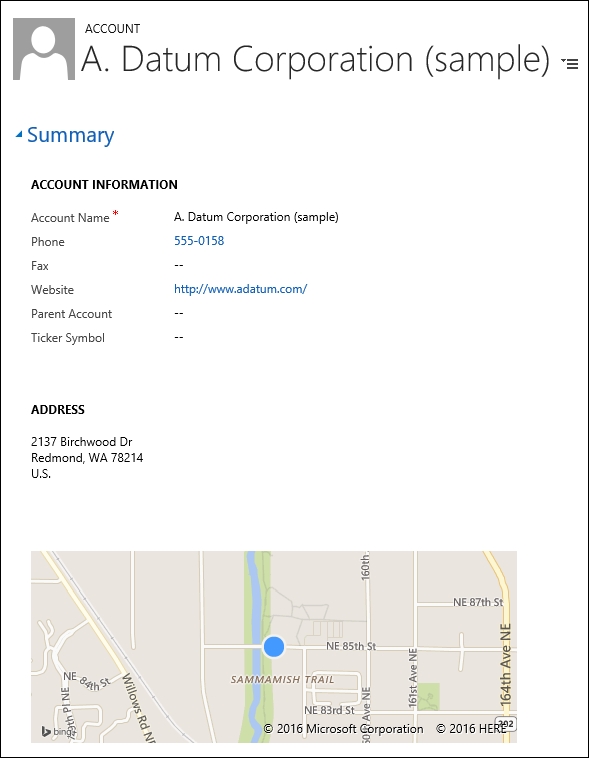The width and height of the screenshot is (589, 758).
Task: Click the route 202 shield on map
Action: (506, 724)
